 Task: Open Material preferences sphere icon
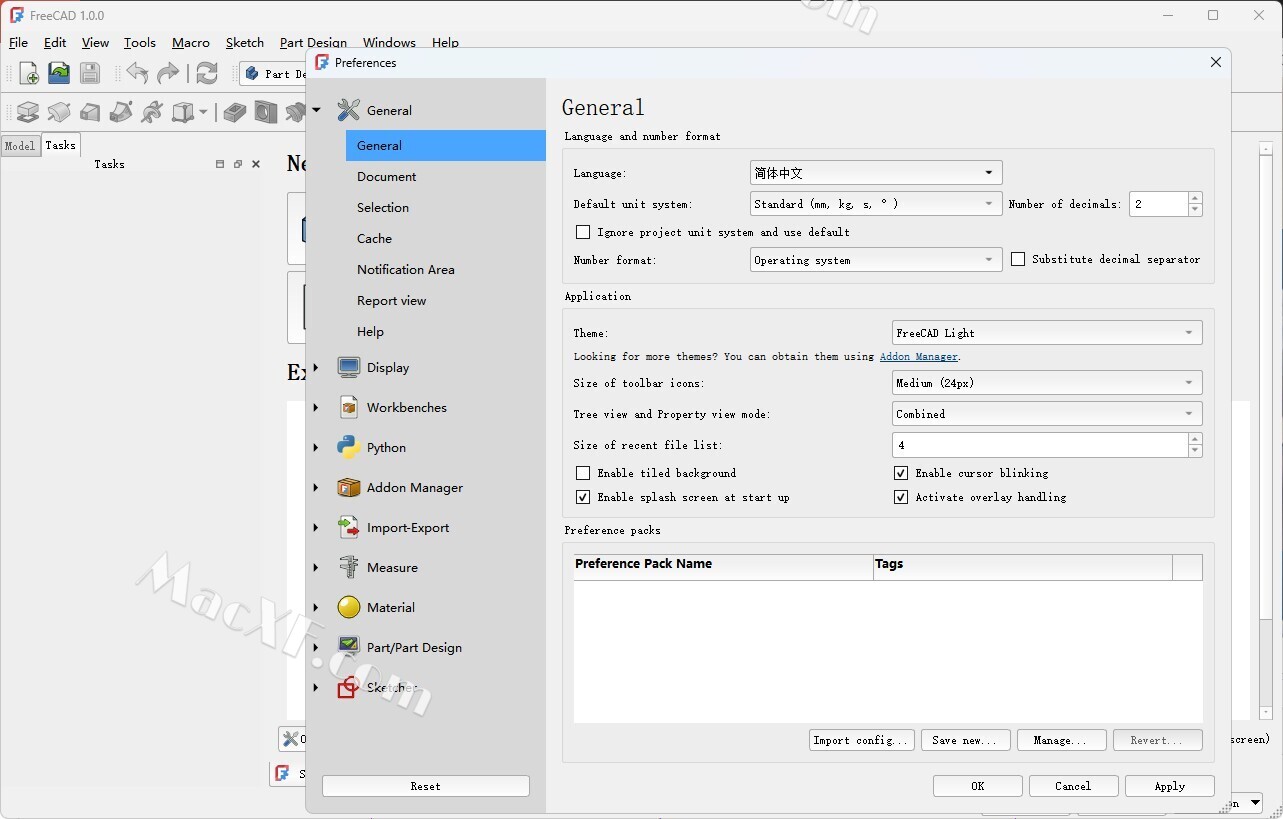(x=348, y=607)
